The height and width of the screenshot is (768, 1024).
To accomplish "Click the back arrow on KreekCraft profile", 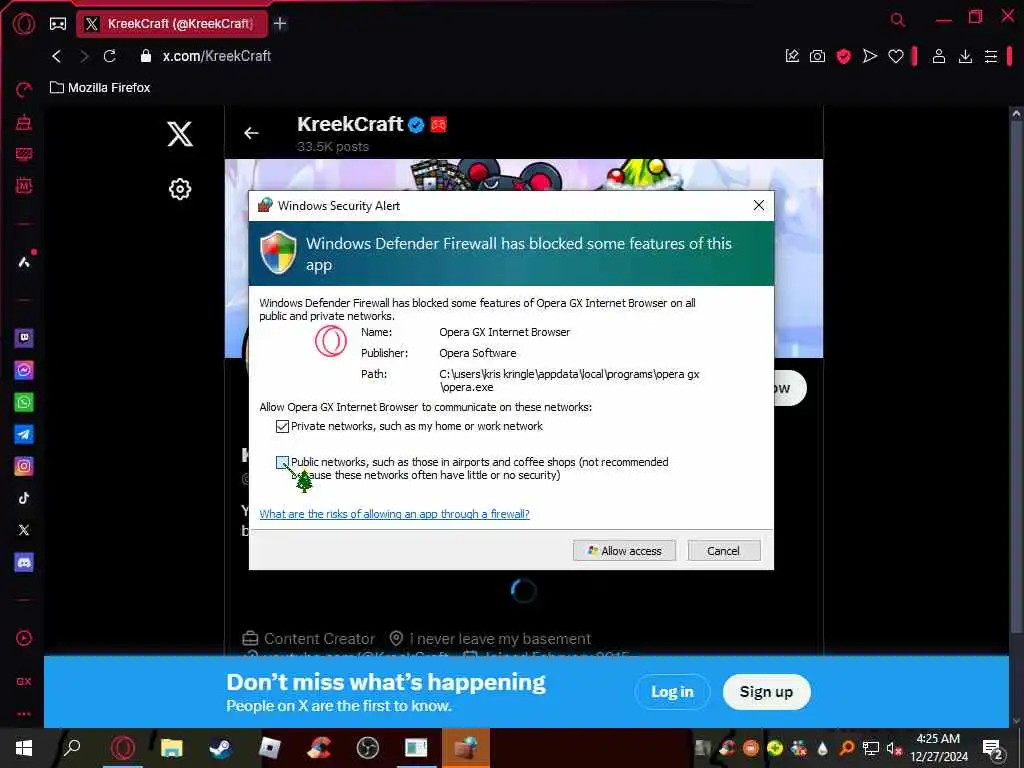I will 251,133.
